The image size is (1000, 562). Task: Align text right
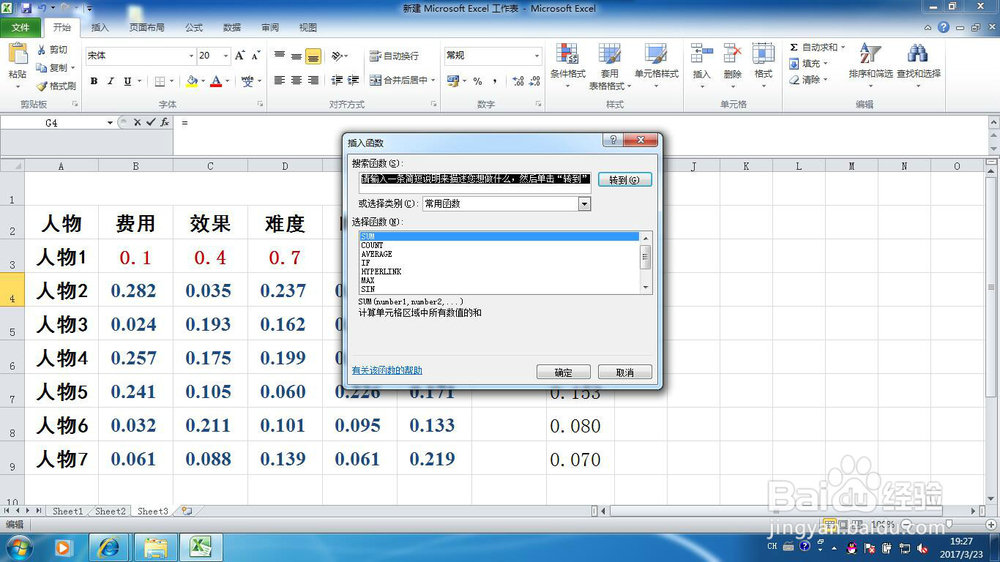point(313,80)
